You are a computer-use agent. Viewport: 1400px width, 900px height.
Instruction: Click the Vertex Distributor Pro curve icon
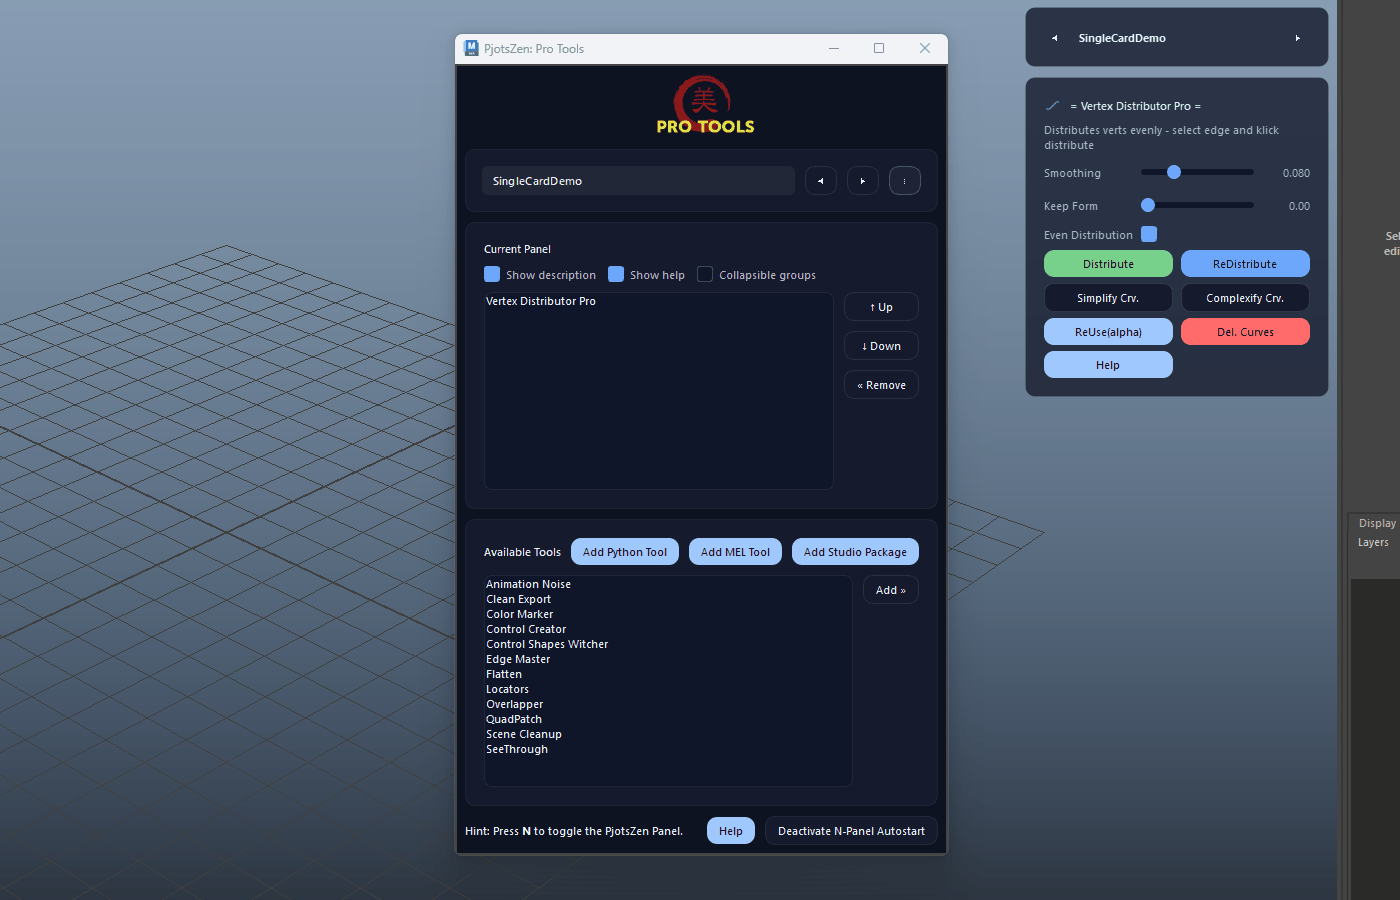click(1053, 105)
